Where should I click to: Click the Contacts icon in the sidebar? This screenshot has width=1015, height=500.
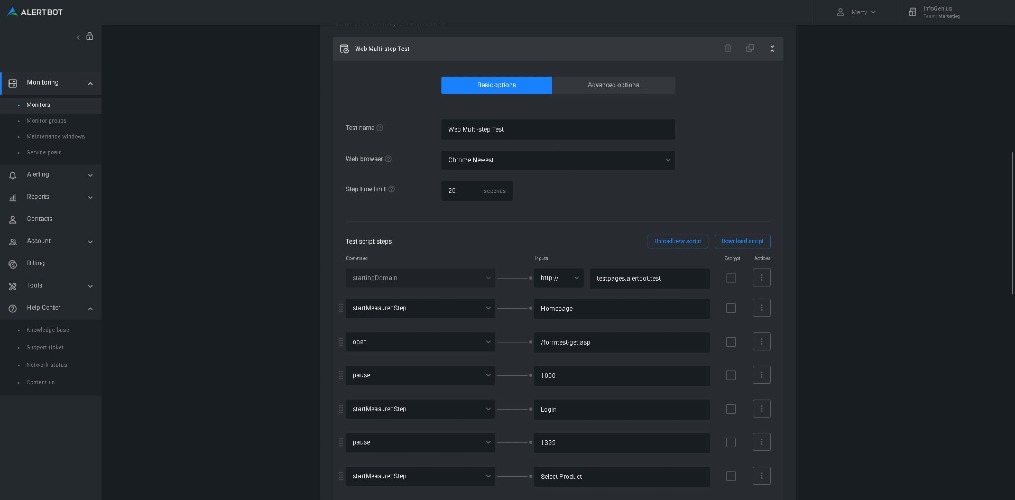(13, 219)
